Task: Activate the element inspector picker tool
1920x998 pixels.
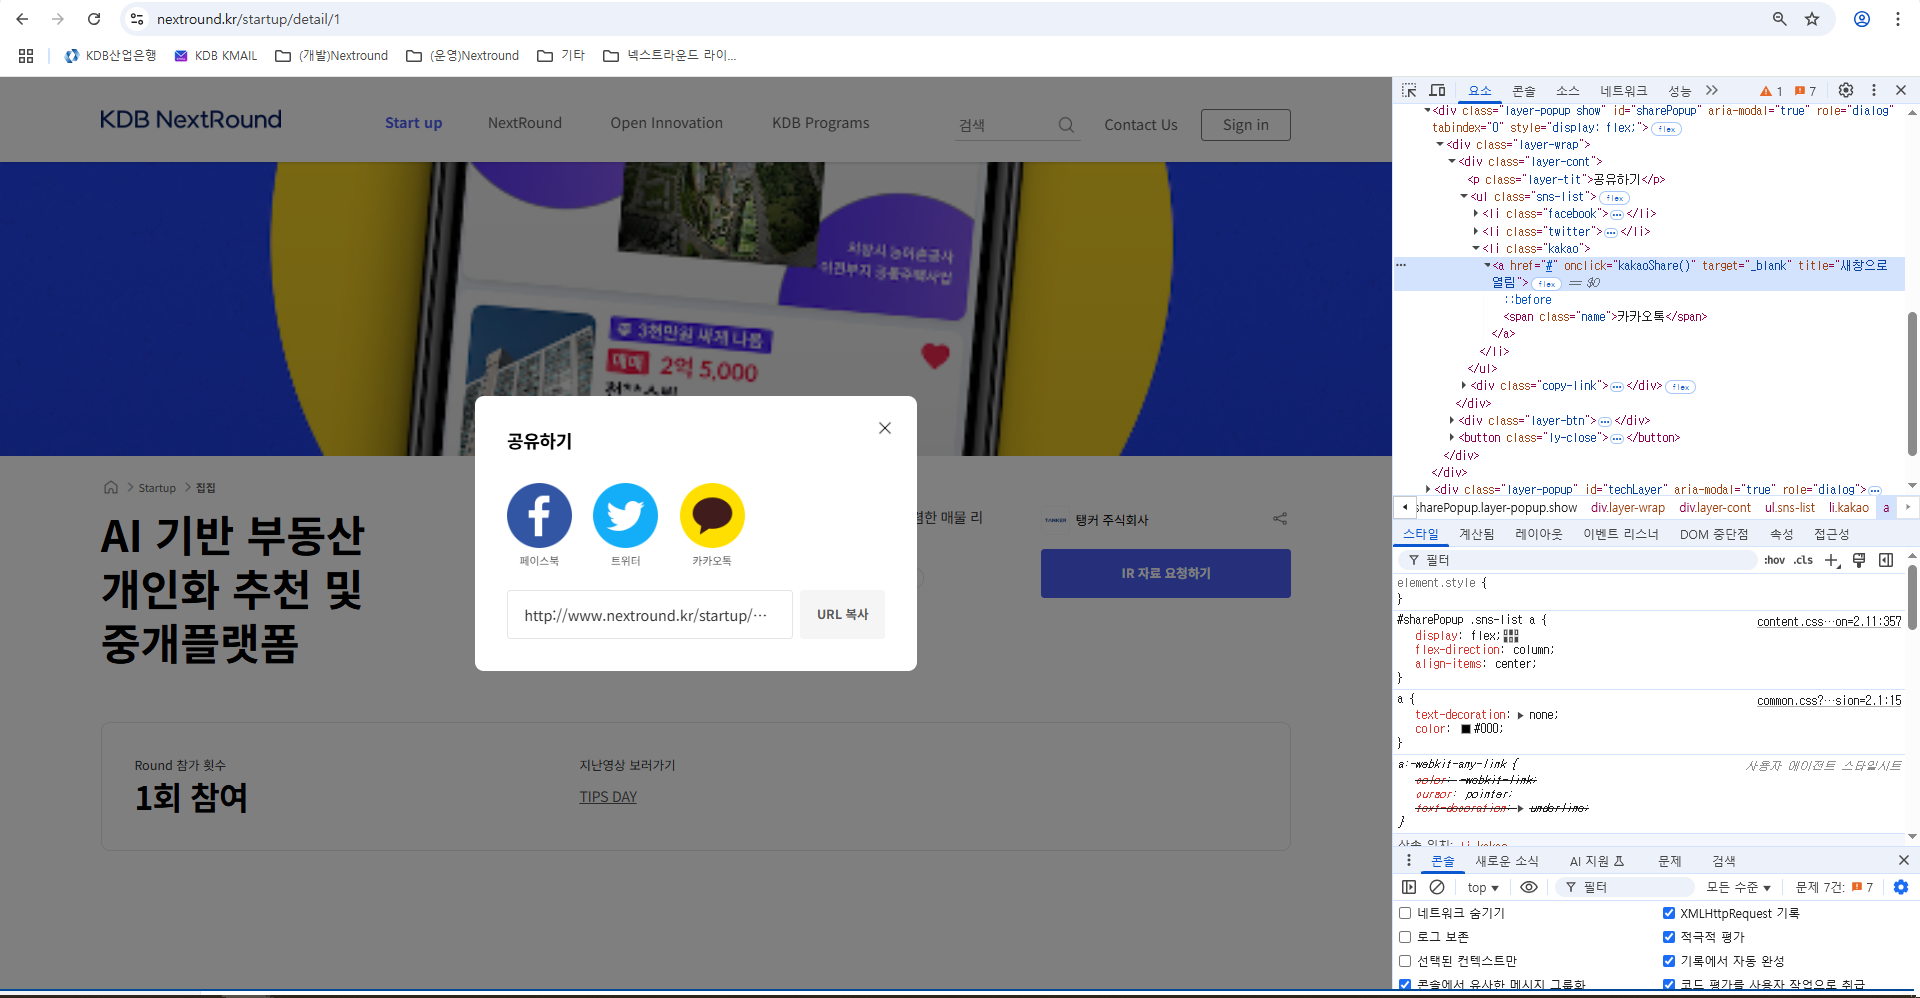Action: tap(1409, 90)
